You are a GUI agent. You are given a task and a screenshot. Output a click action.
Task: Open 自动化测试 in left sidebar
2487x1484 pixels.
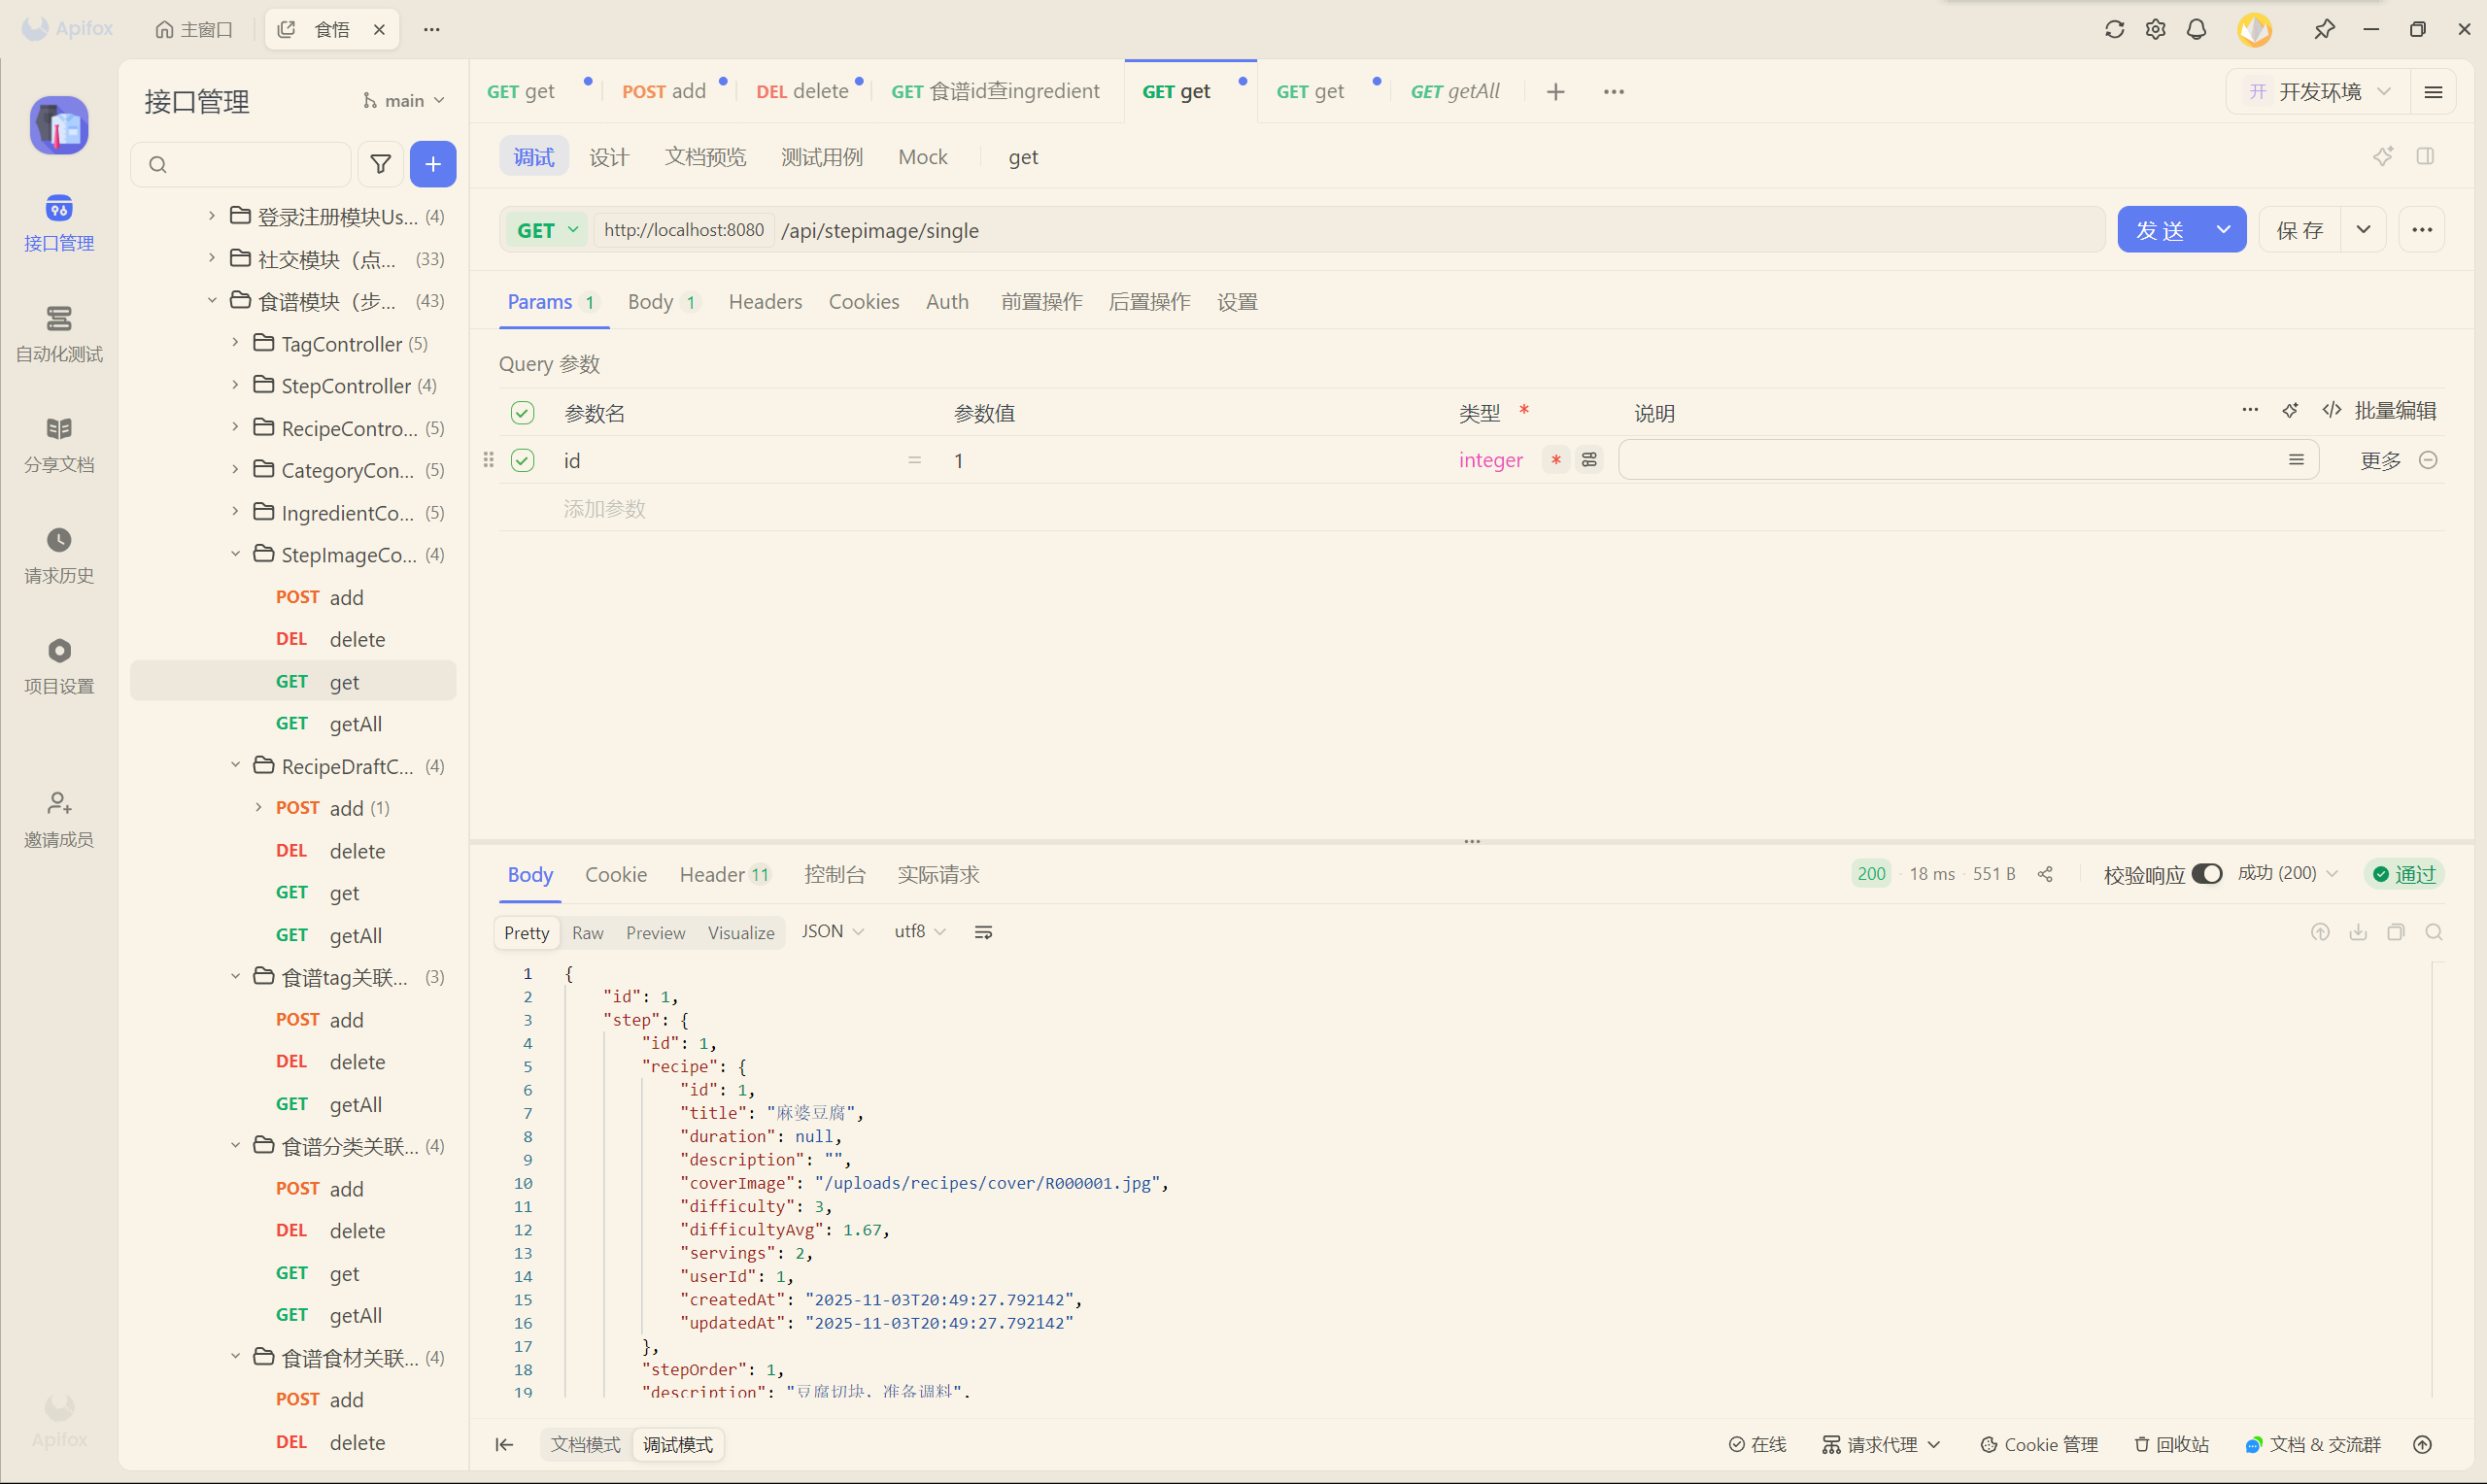(59, 334)
